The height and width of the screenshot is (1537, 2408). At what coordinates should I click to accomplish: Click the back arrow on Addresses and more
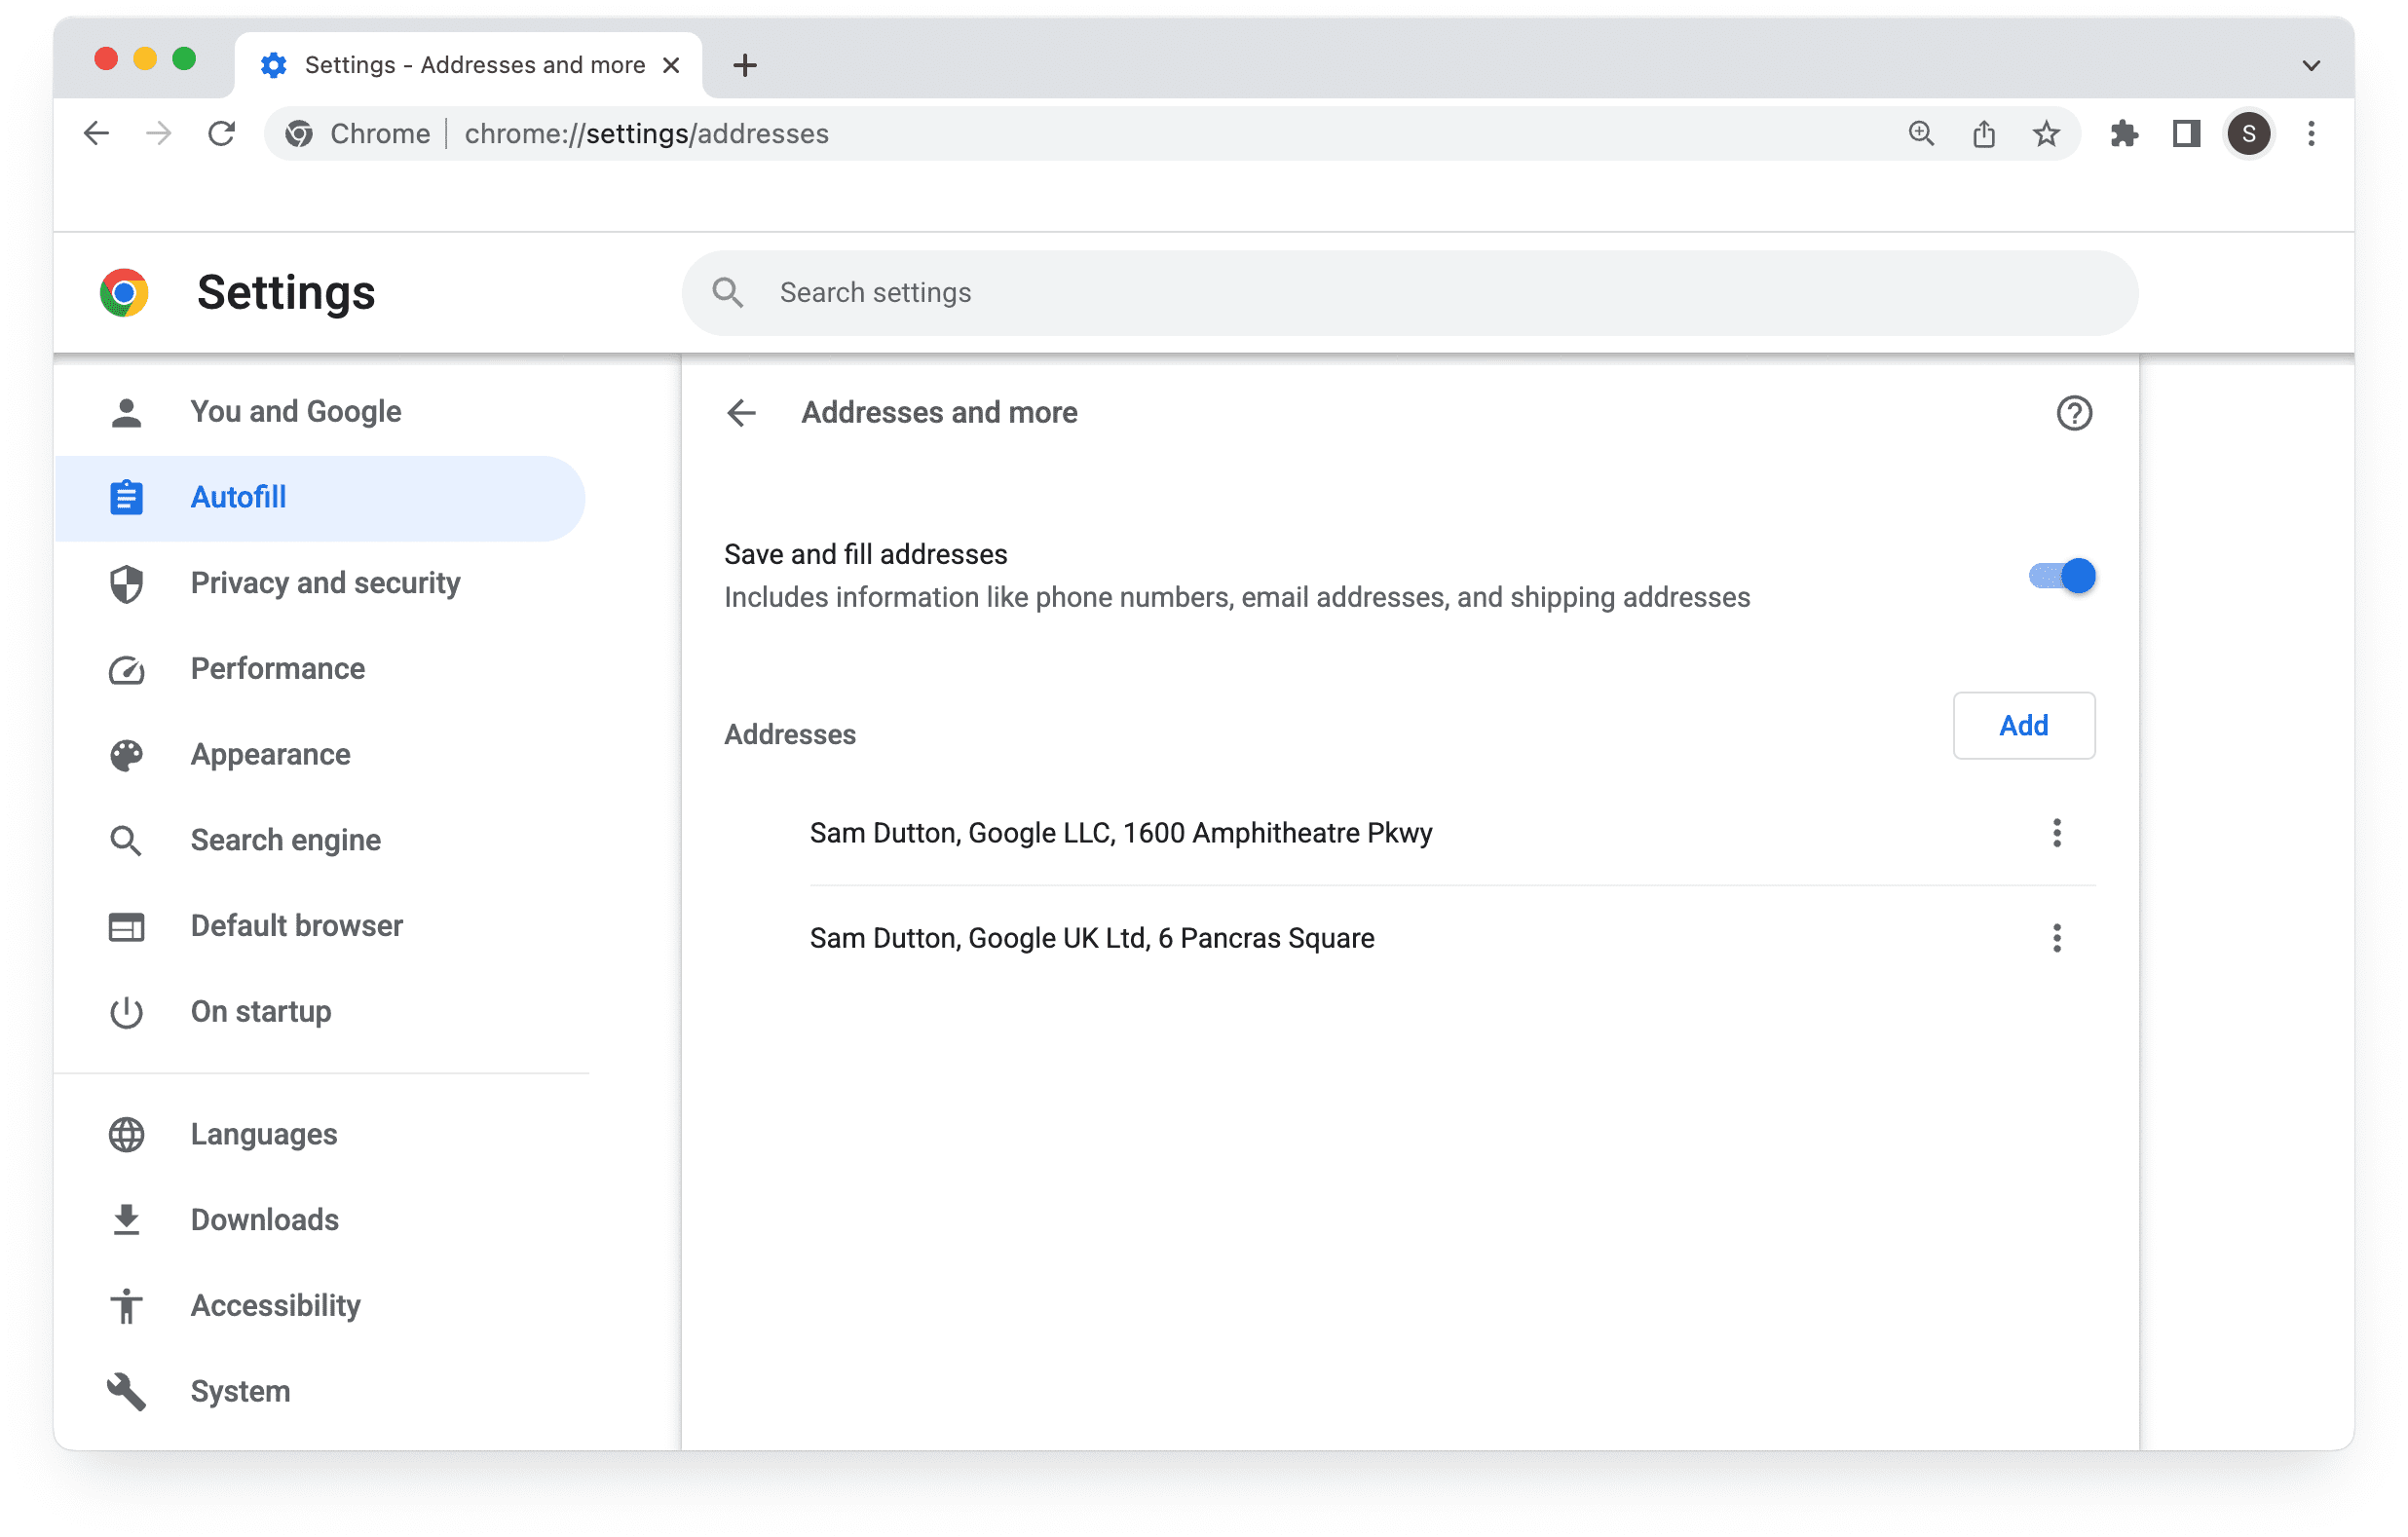coord(742,414)
